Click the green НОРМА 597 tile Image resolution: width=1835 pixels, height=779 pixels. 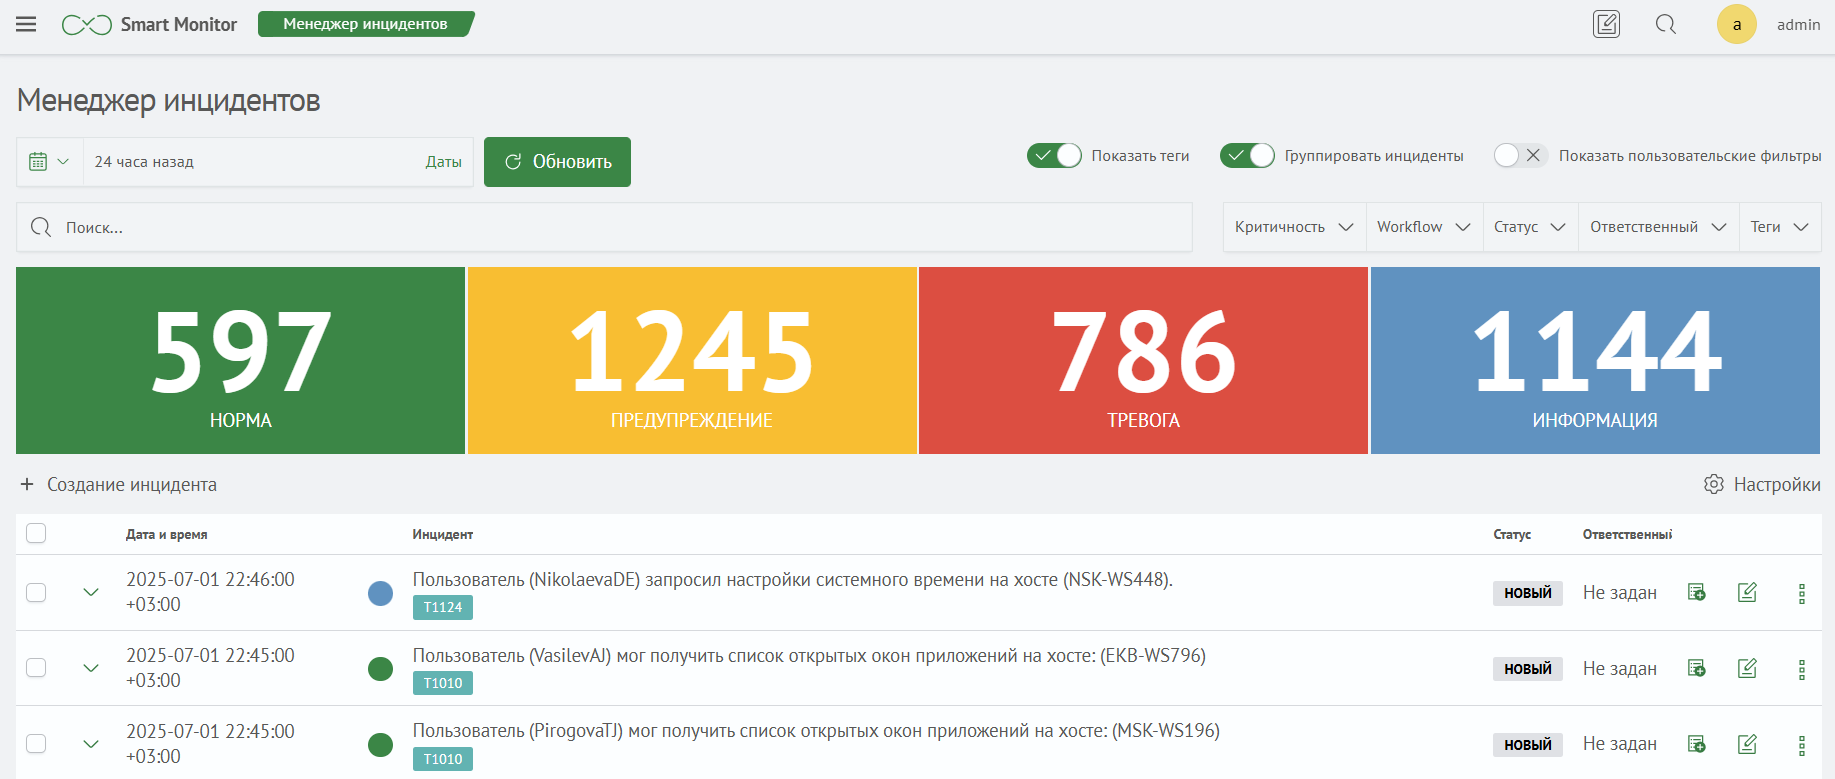click(240, 360)
